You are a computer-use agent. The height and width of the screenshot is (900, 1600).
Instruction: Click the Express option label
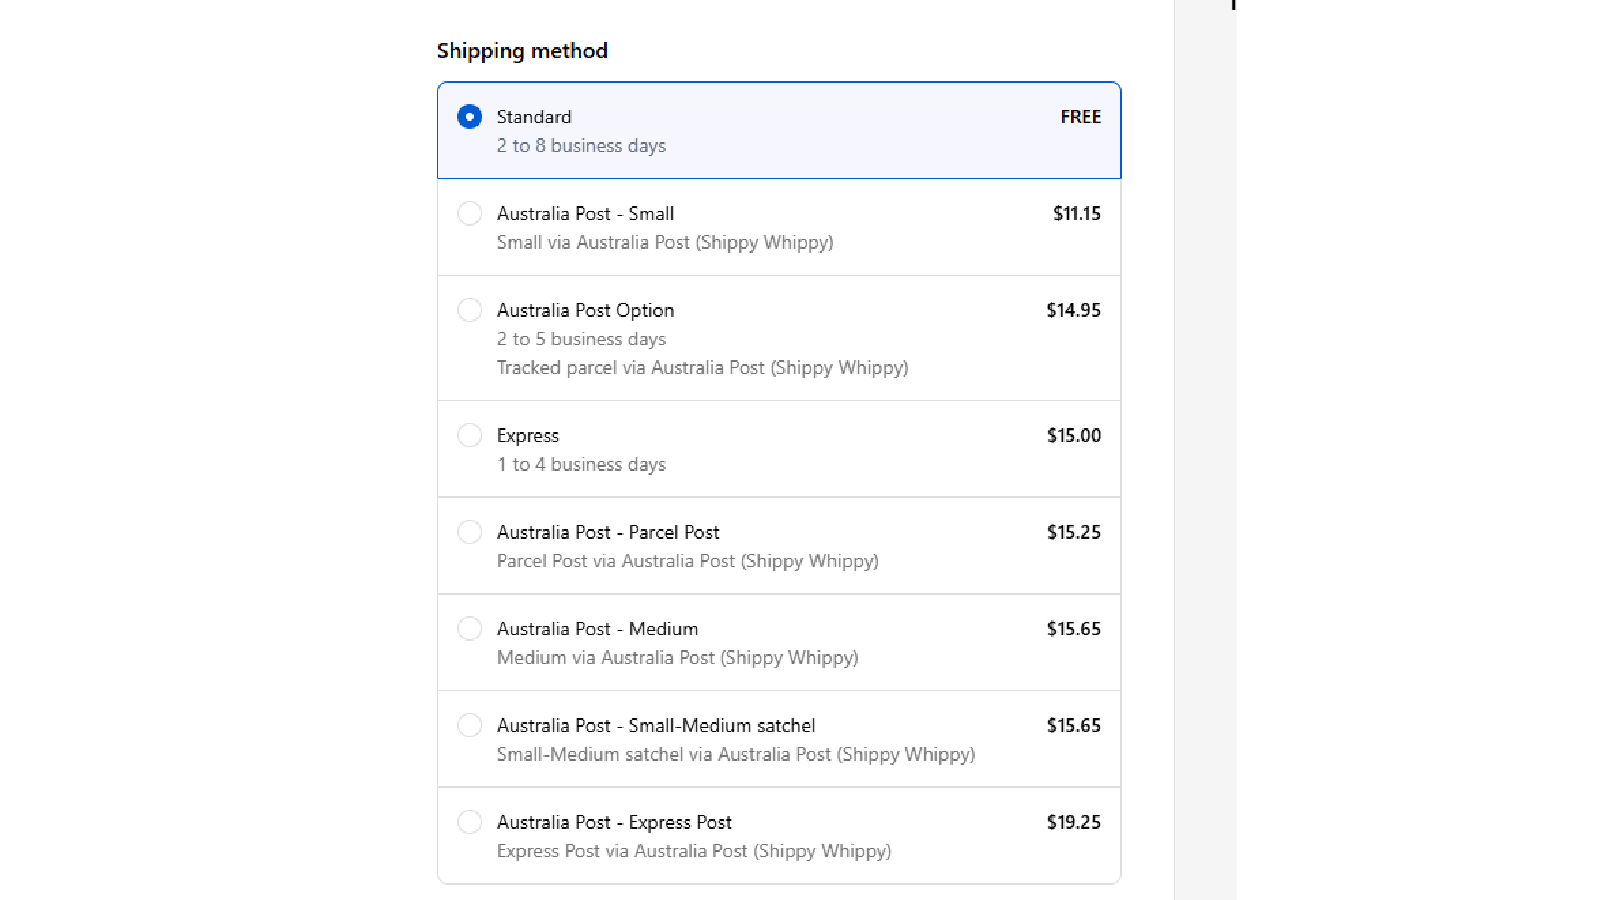(x=528, y=436)
